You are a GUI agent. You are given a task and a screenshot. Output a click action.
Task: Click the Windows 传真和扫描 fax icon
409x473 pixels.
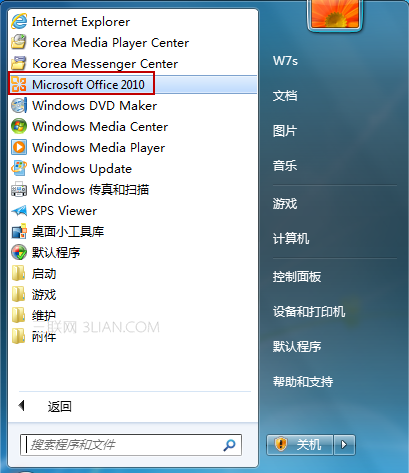pyautogui.click(x=19, y=189)
